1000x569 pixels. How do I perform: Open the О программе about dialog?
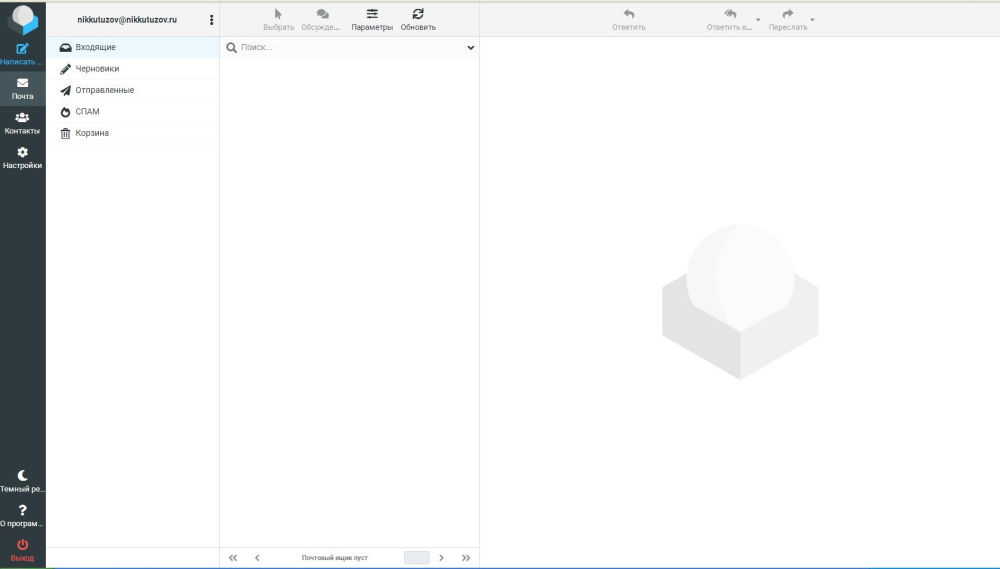pyautogui.click(x=22, y=516)
